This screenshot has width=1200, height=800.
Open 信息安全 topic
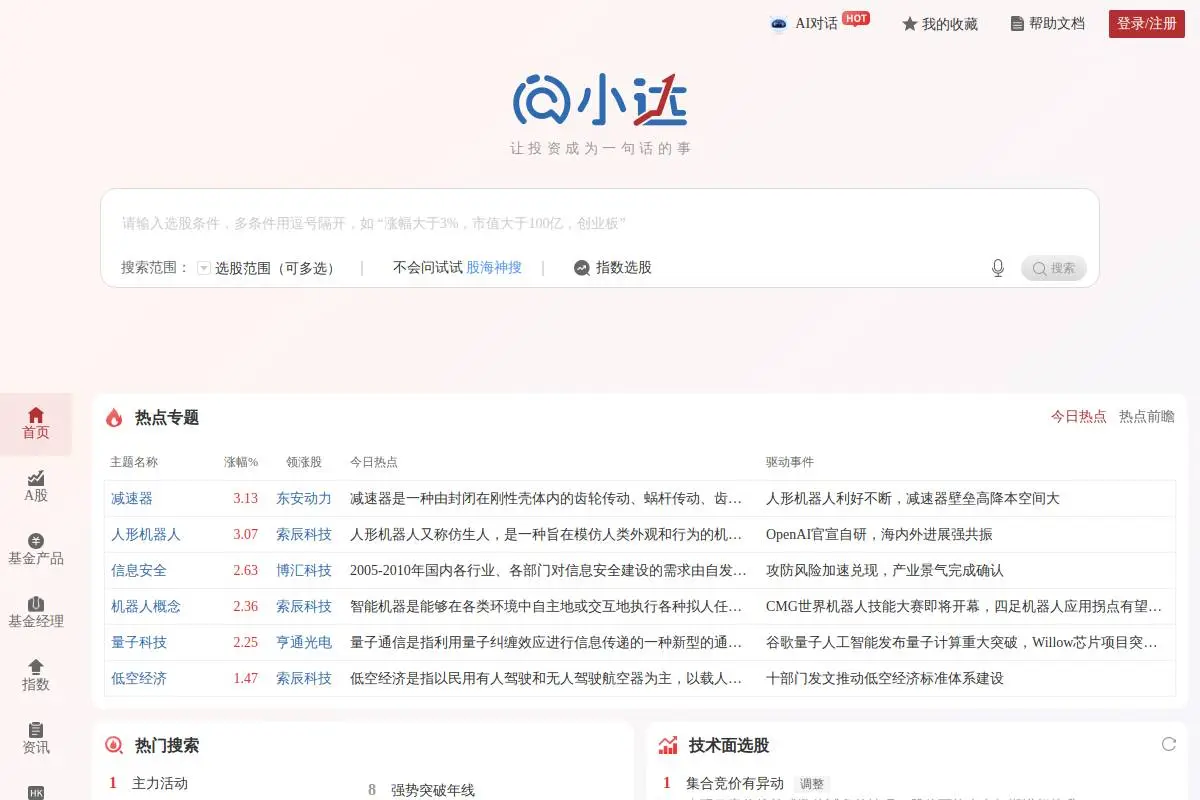139,570
